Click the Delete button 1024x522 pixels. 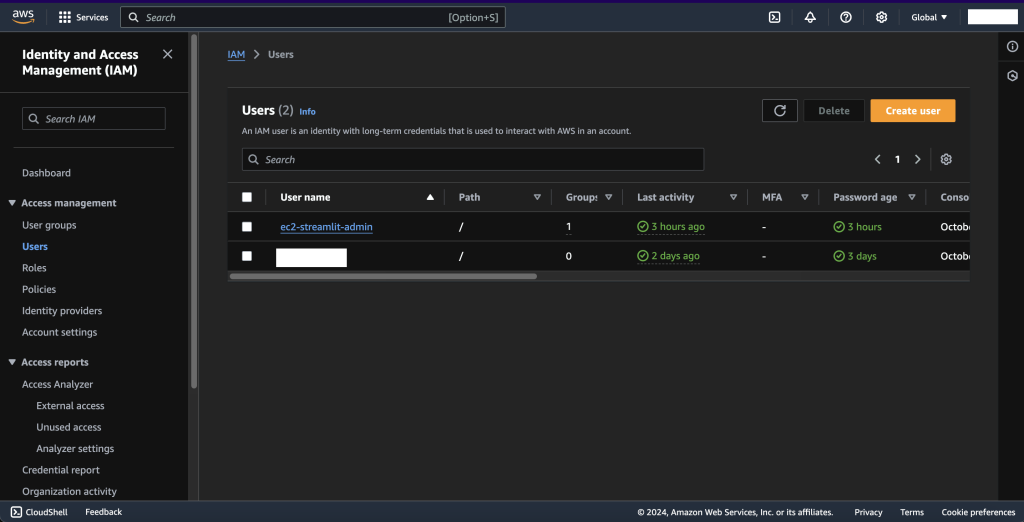point(834,110)
